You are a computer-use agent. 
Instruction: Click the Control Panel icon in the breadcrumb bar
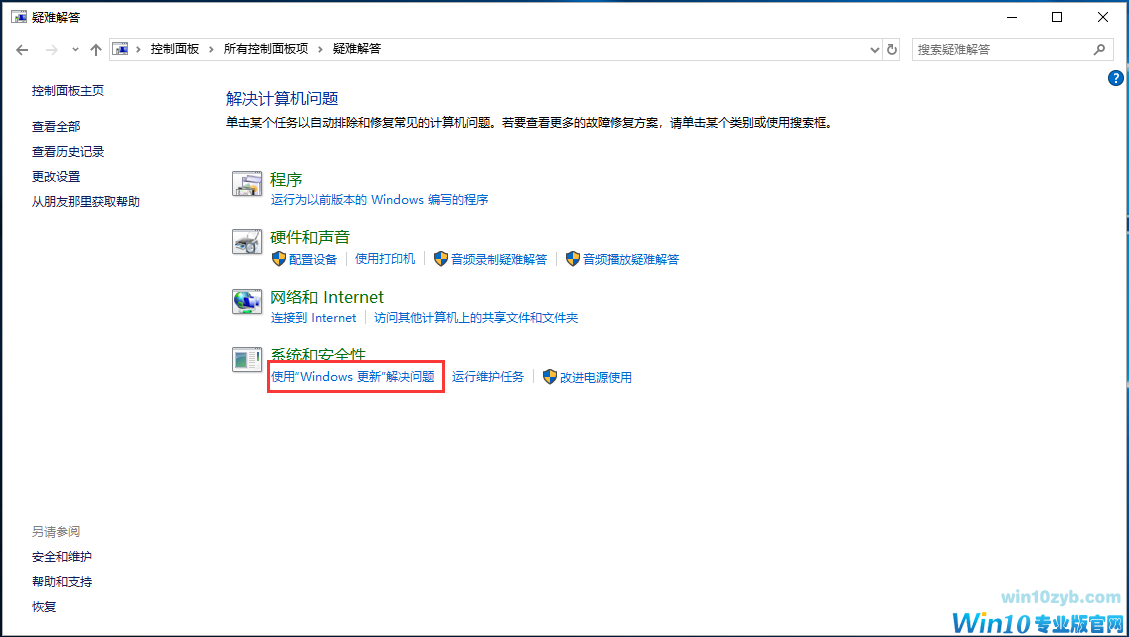point(120,48)
